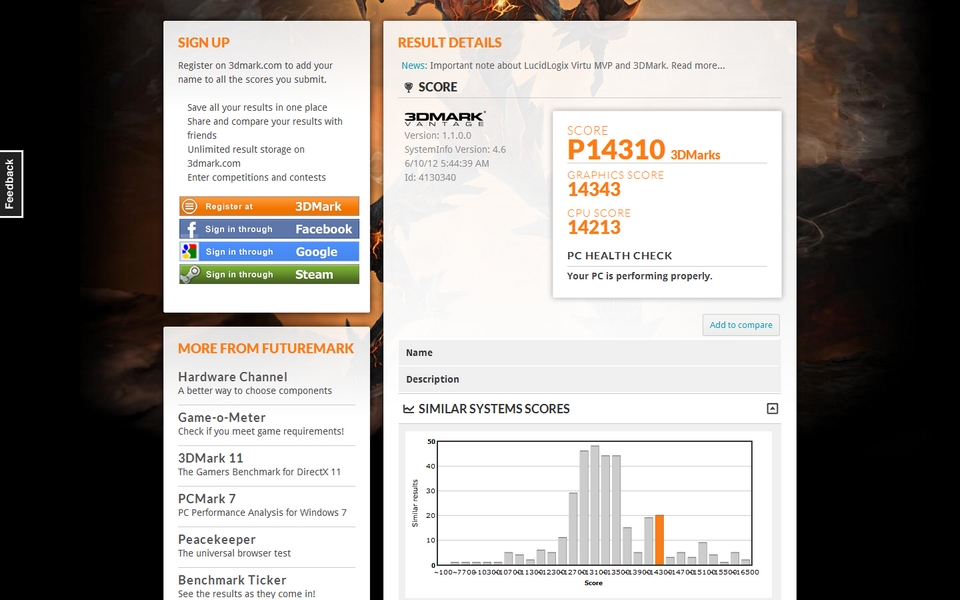Register at 3DMark
The width and height of the screenshot is (960, 600).
(x=269, y=206)
